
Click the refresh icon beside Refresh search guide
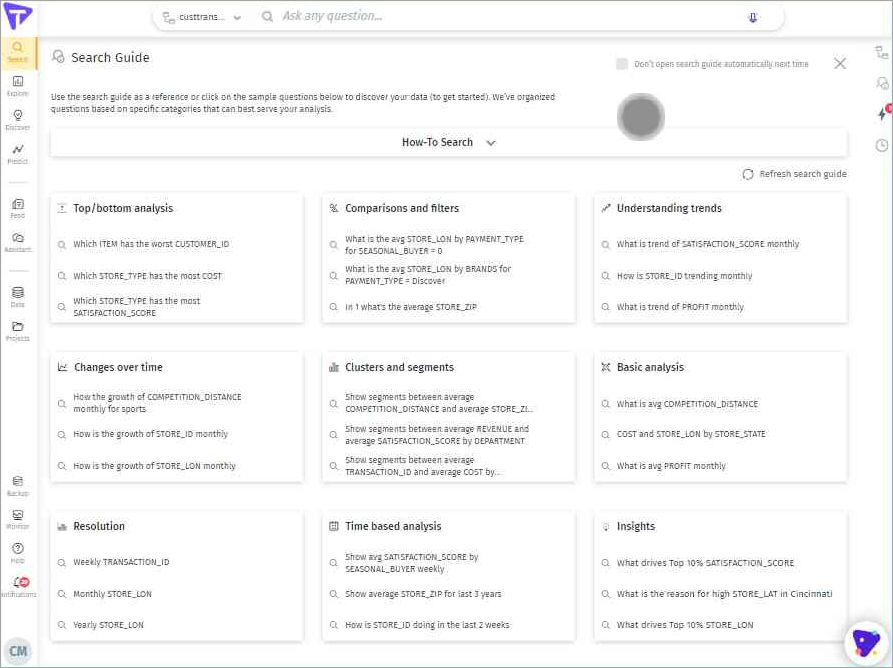[x=748, y=174]
